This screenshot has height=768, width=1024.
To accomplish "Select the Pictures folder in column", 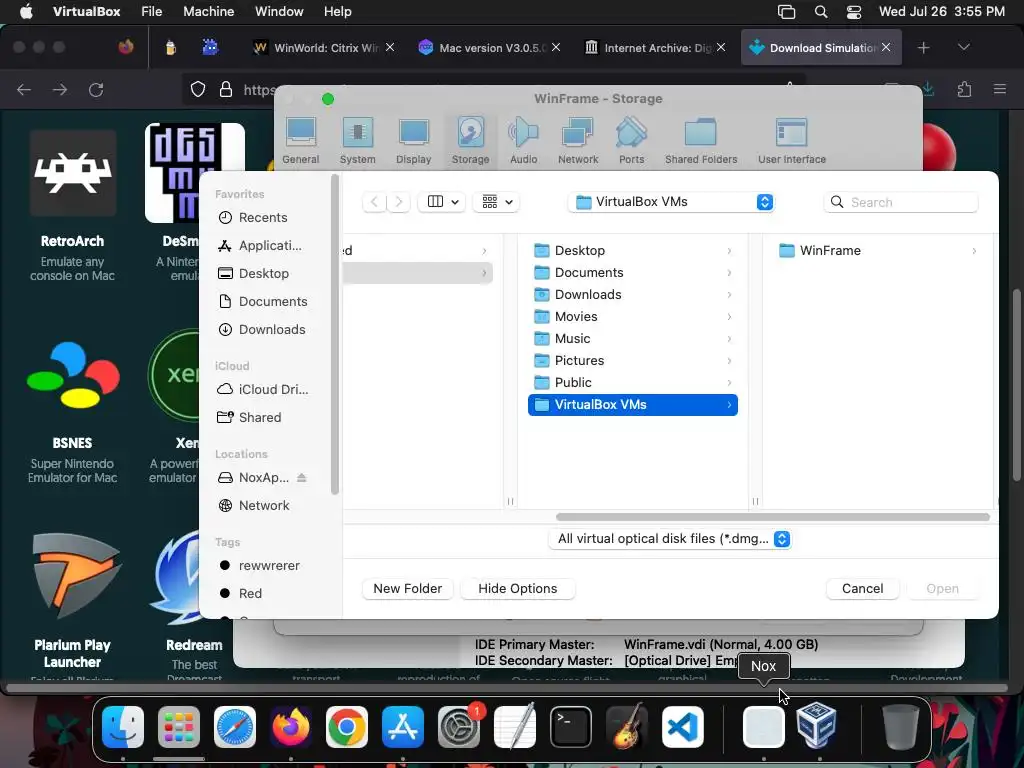I will pyautogui.click(x=632, y=360).
